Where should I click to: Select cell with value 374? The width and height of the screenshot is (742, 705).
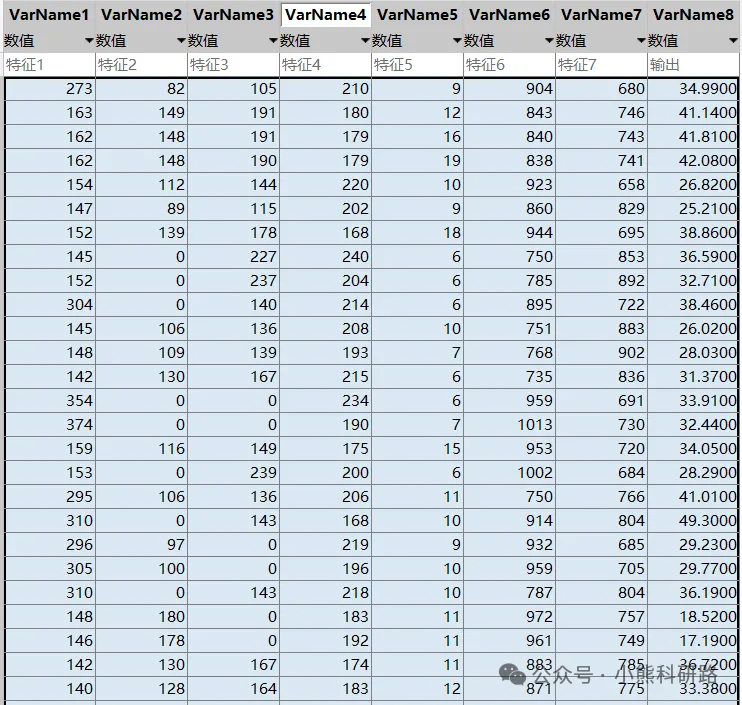pos(50,425)
